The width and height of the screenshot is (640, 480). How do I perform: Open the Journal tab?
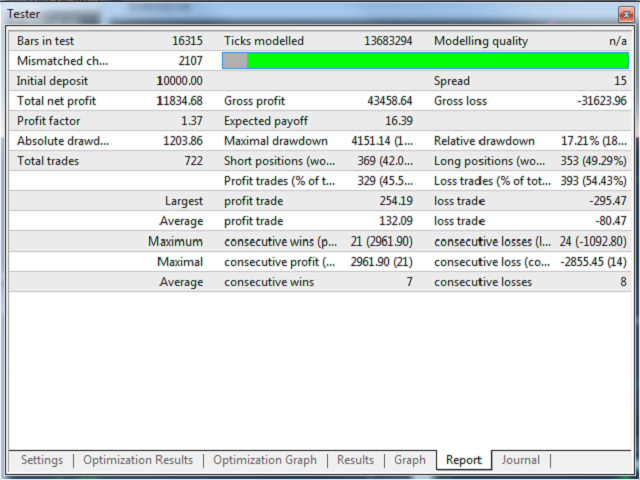click(520, 460)
